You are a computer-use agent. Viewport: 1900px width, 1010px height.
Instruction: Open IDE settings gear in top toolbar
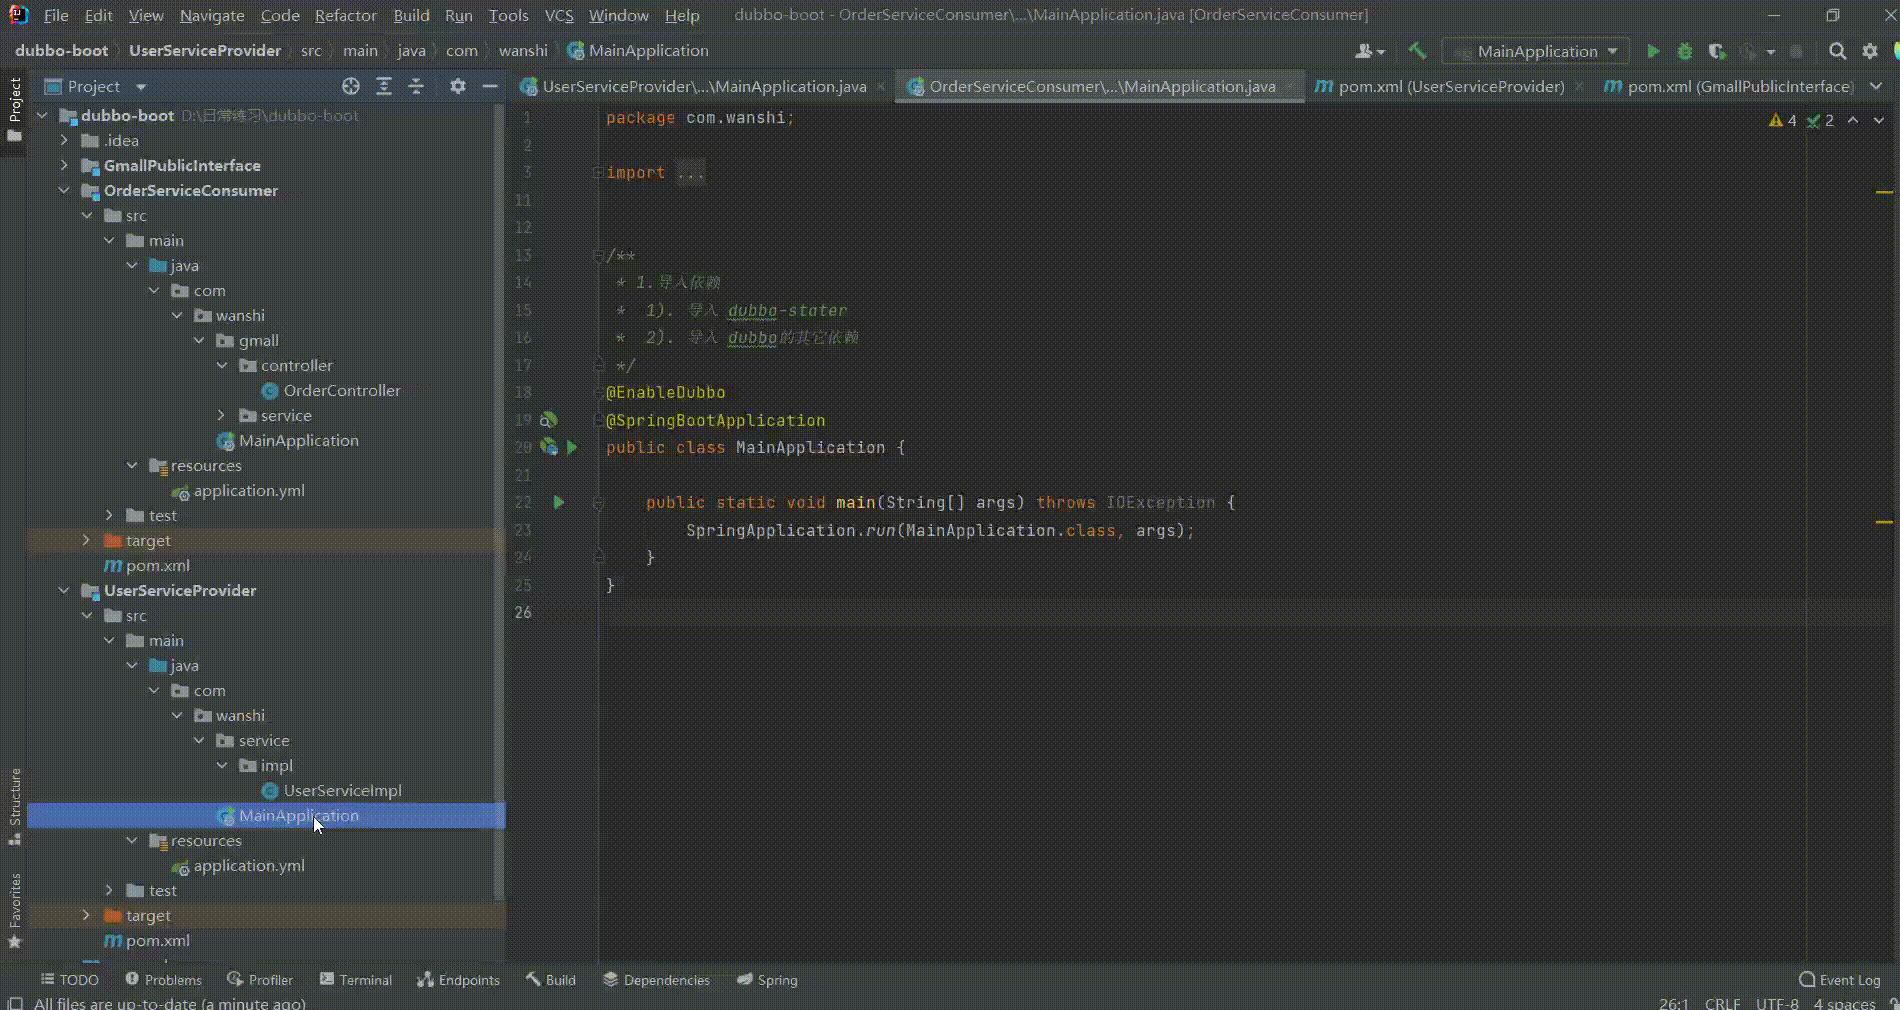pos(1869,51)
